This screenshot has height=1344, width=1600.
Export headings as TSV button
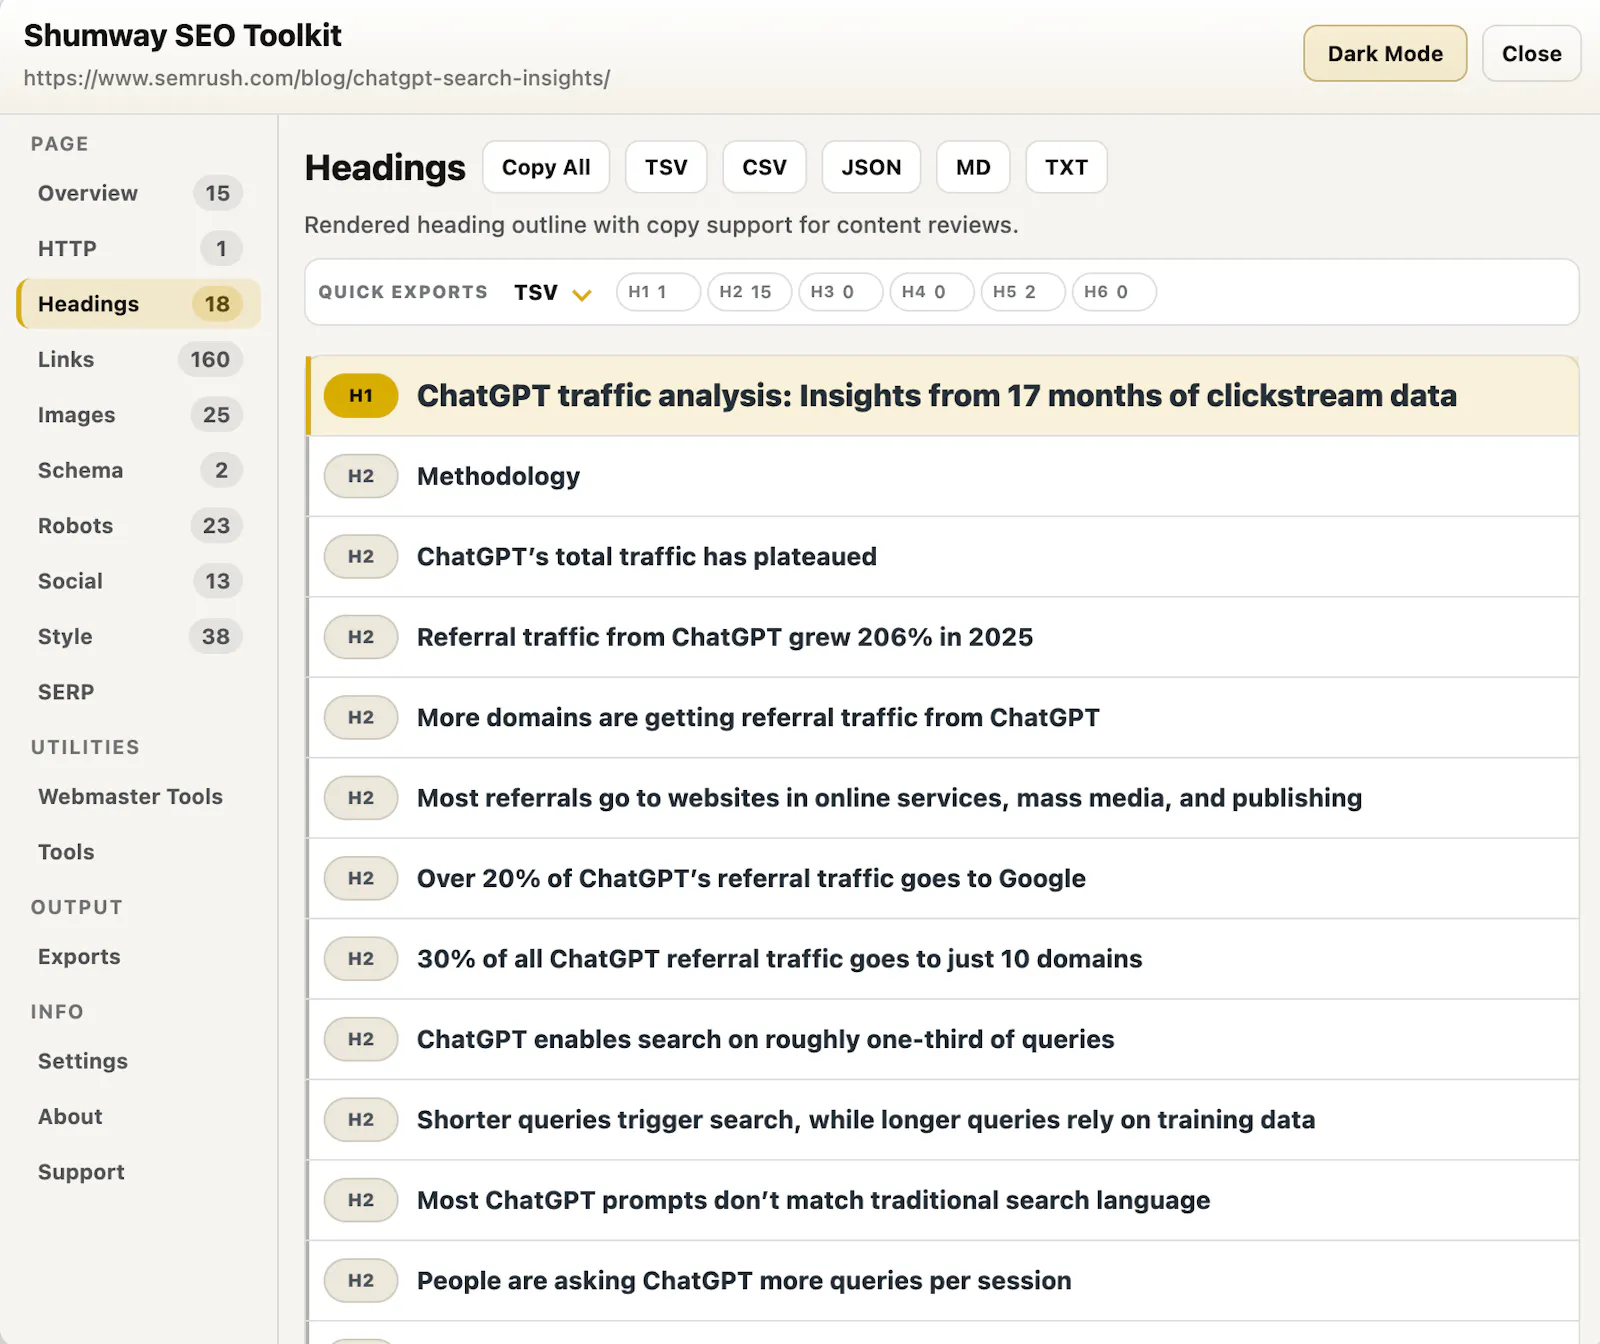click(666, 167)
